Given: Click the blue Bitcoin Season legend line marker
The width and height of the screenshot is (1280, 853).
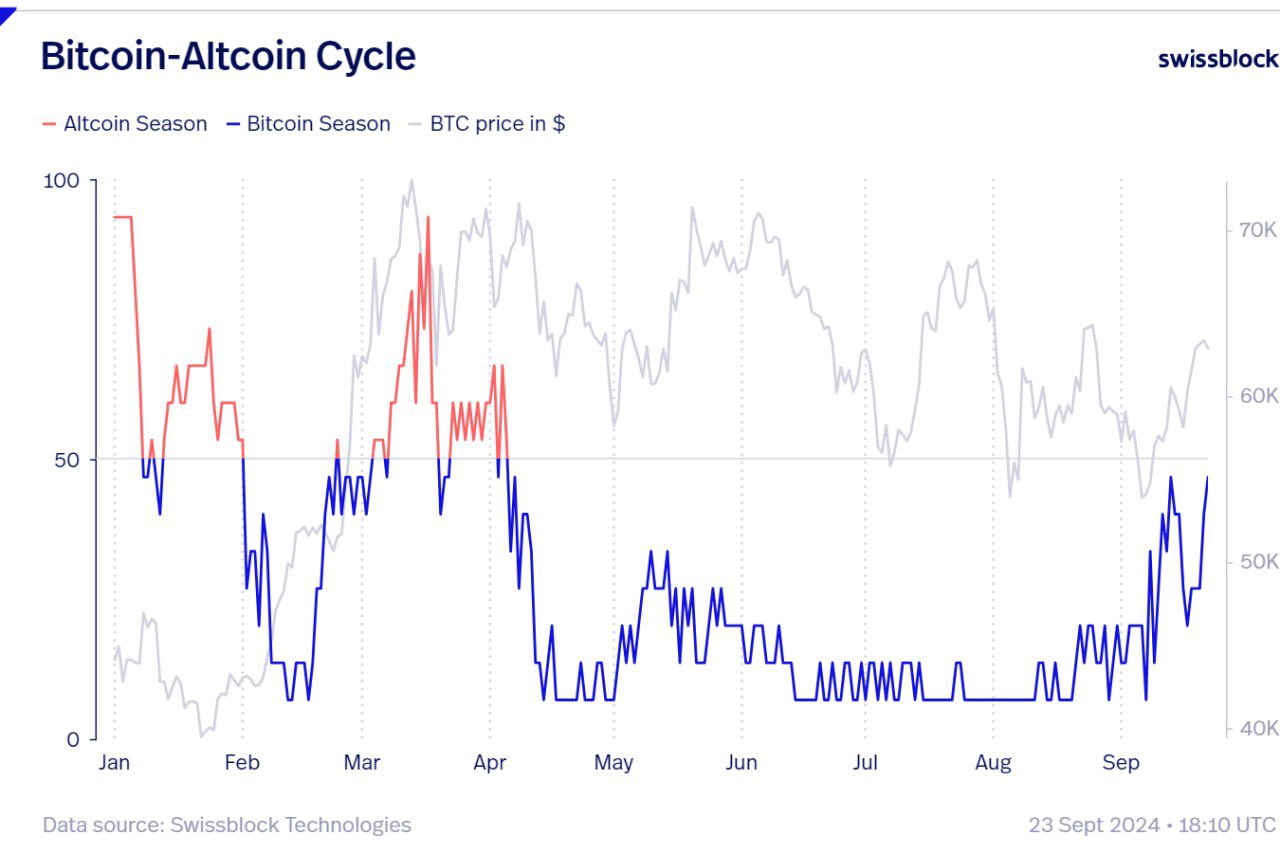Looking at the screenshot, I should (233, 125).
